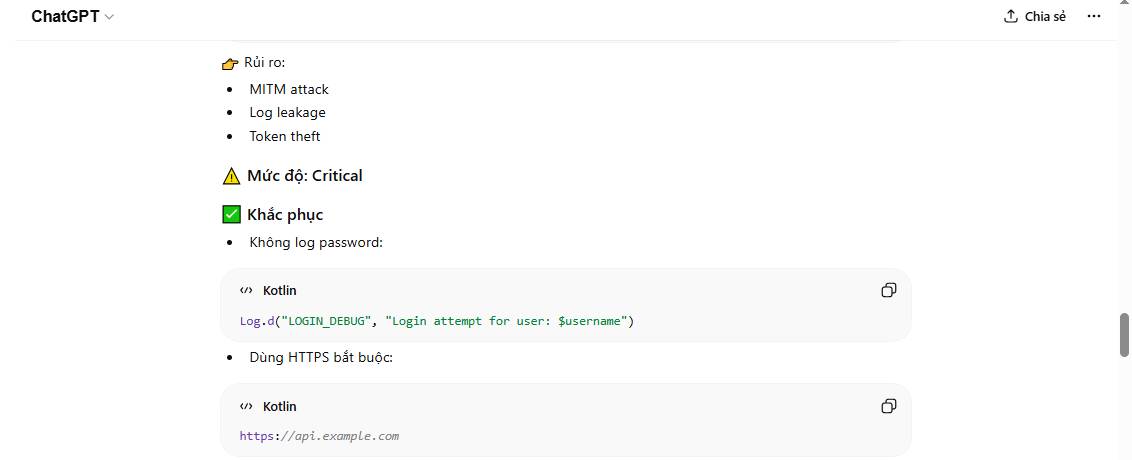Click the Mức độ: Critical heading
1132x460 pixels.
(304, 176)
